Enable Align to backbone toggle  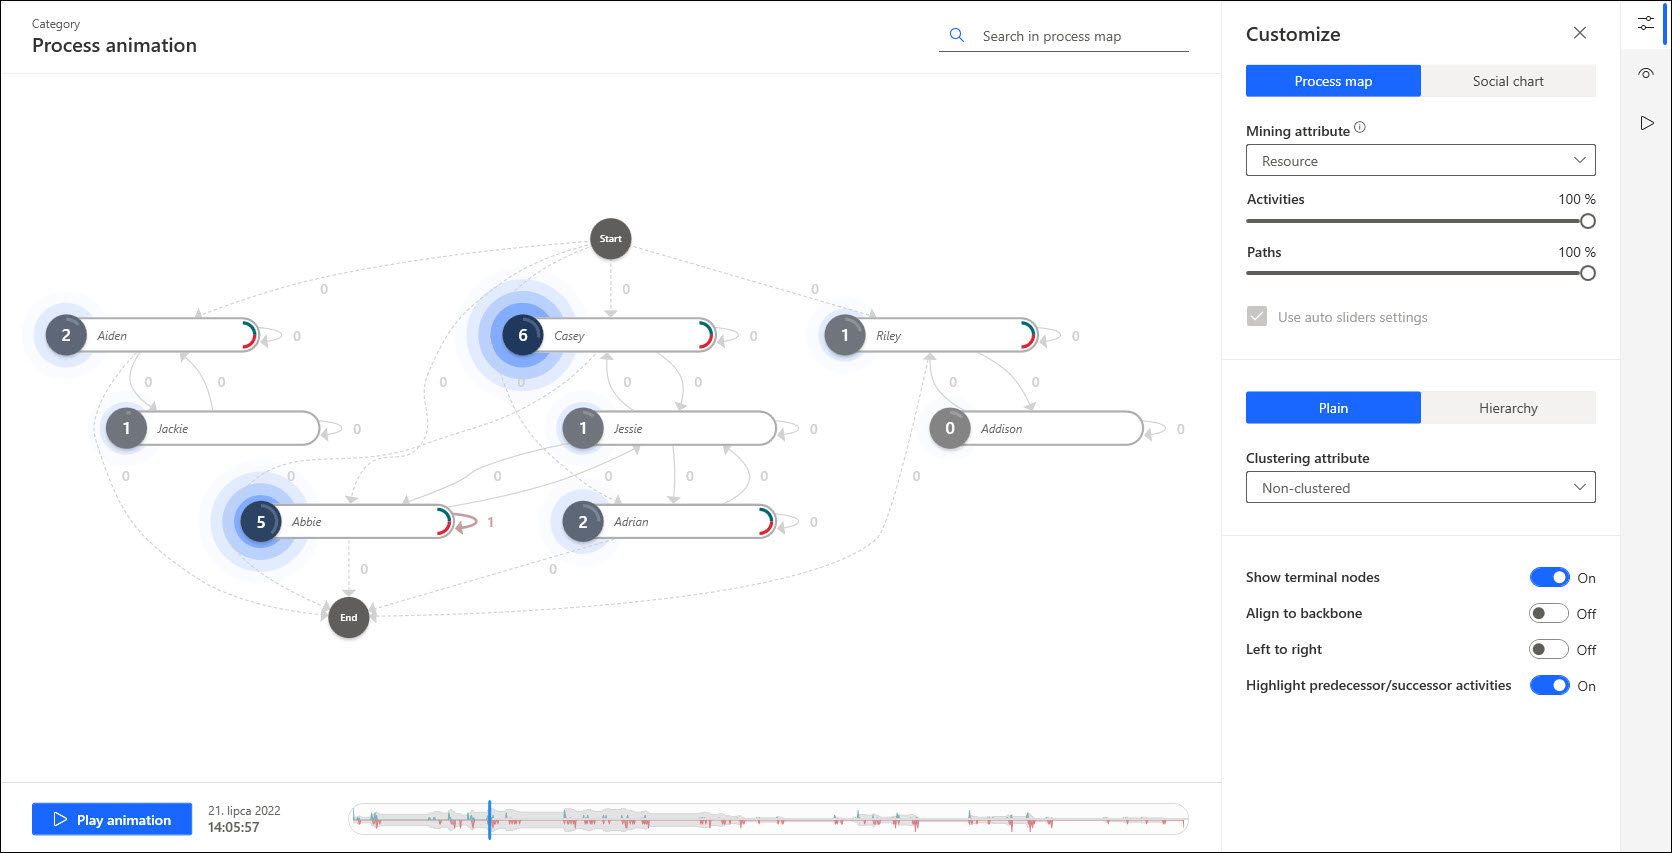[1548, 613]
